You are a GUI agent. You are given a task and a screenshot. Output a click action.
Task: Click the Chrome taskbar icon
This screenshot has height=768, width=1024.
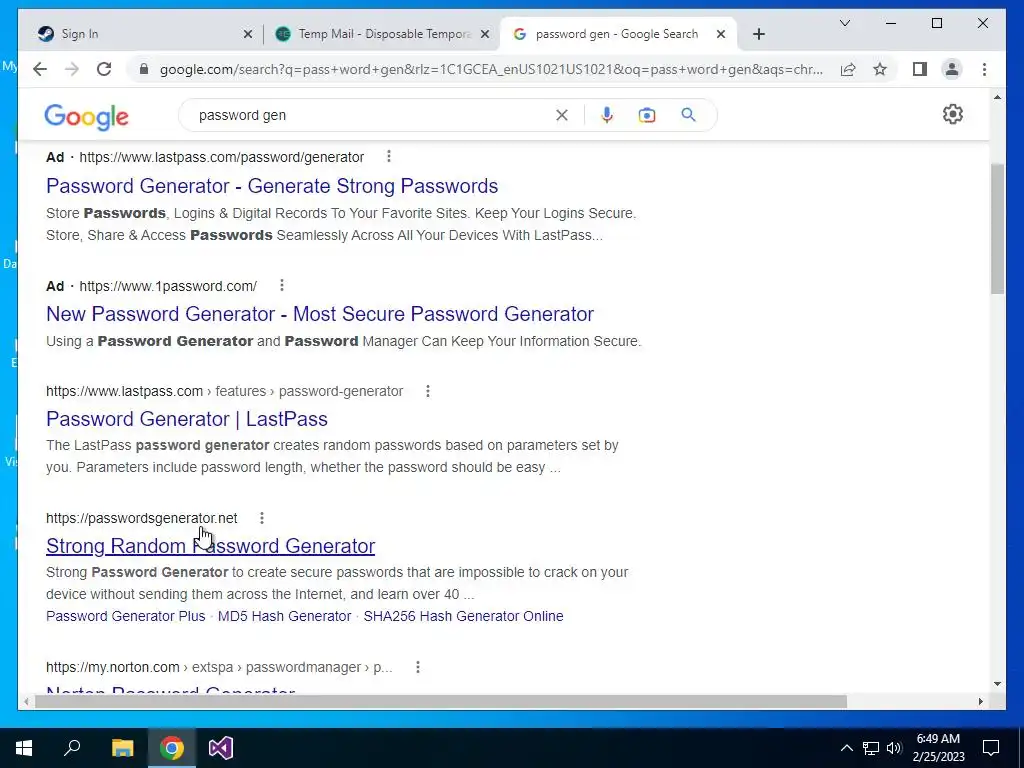click(172, 748)
